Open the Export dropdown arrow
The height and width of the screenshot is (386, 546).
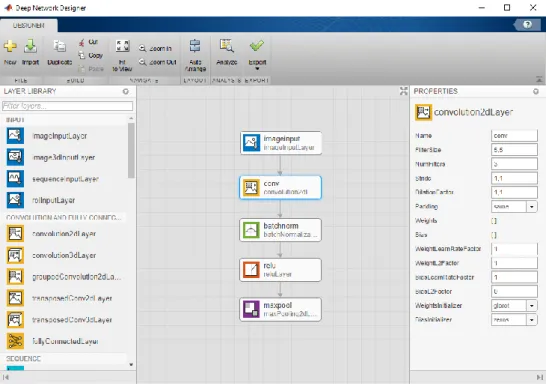tap(257, 69)
